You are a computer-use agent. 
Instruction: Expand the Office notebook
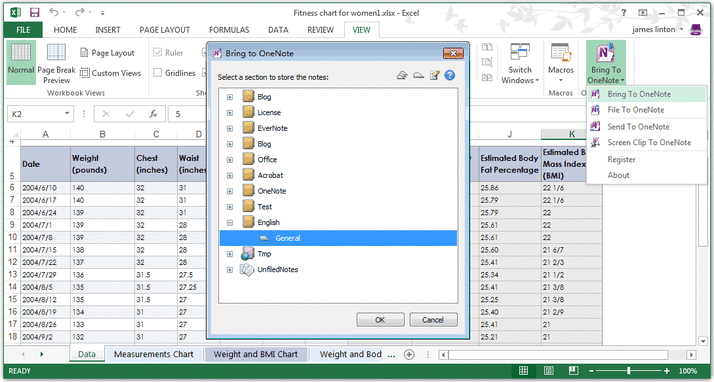[230, 160]
